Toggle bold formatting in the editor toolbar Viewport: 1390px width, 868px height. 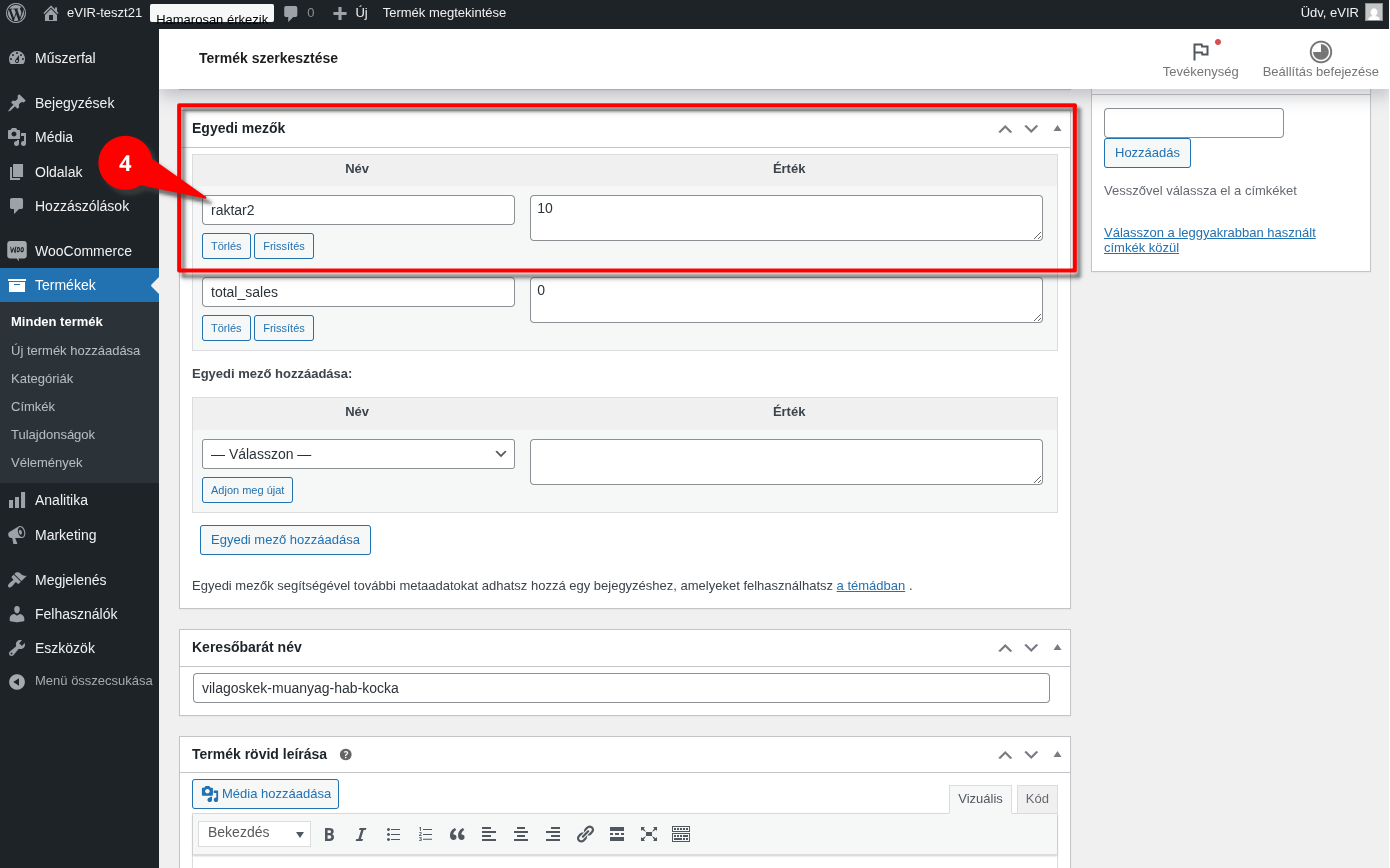tap(329, 834)
